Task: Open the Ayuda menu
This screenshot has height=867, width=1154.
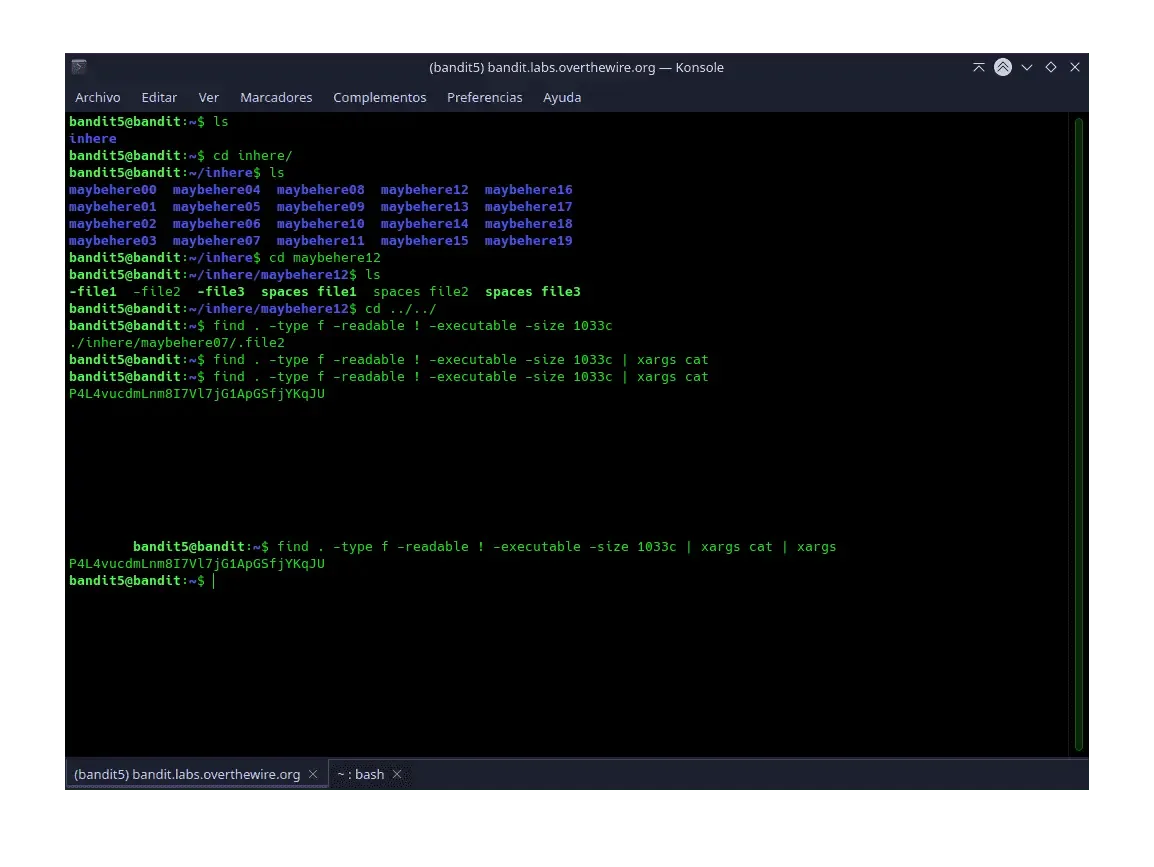Action: [x=562, y=97]
